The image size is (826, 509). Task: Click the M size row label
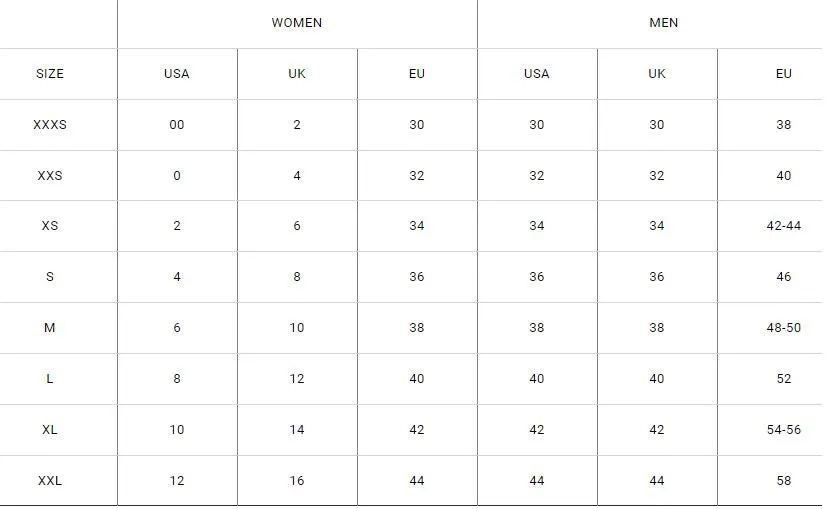50,328
